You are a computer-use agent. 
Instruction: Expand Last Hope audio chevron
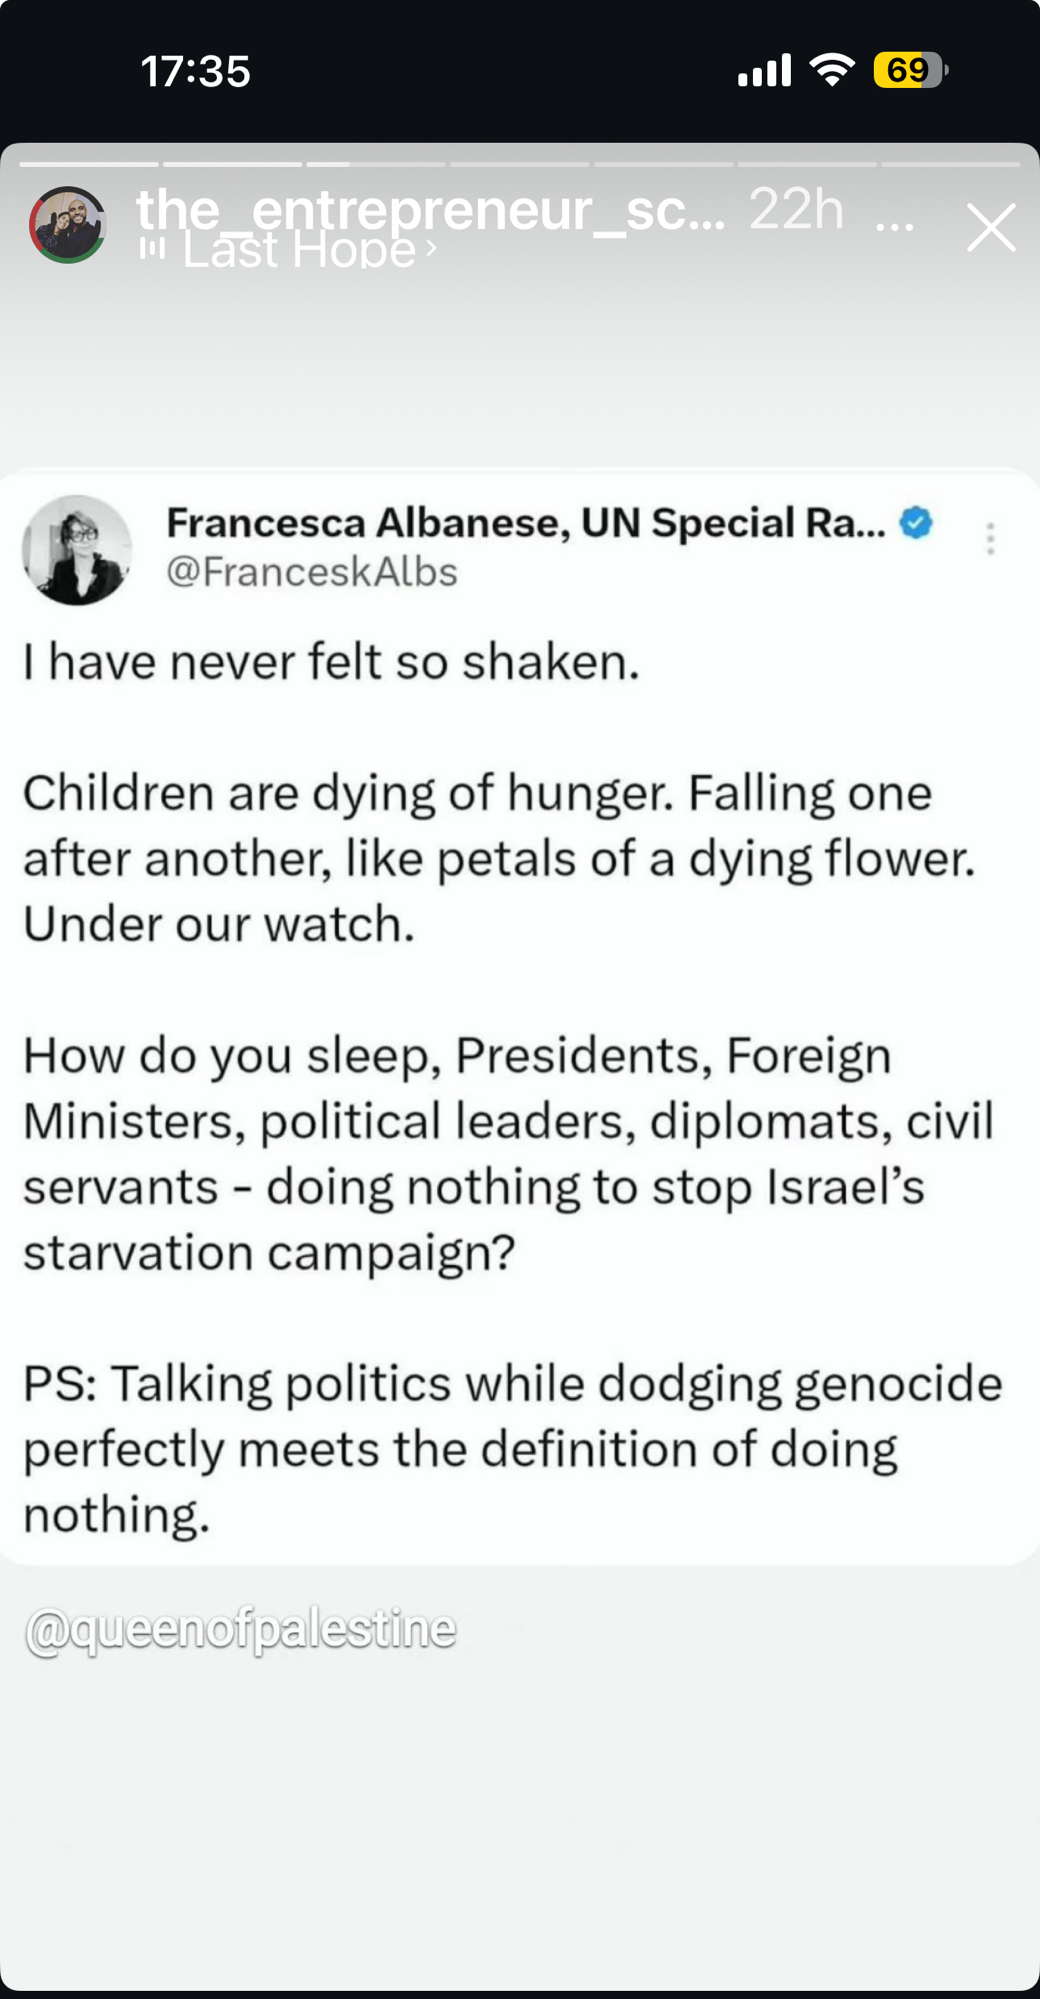(x=431, y=248)
